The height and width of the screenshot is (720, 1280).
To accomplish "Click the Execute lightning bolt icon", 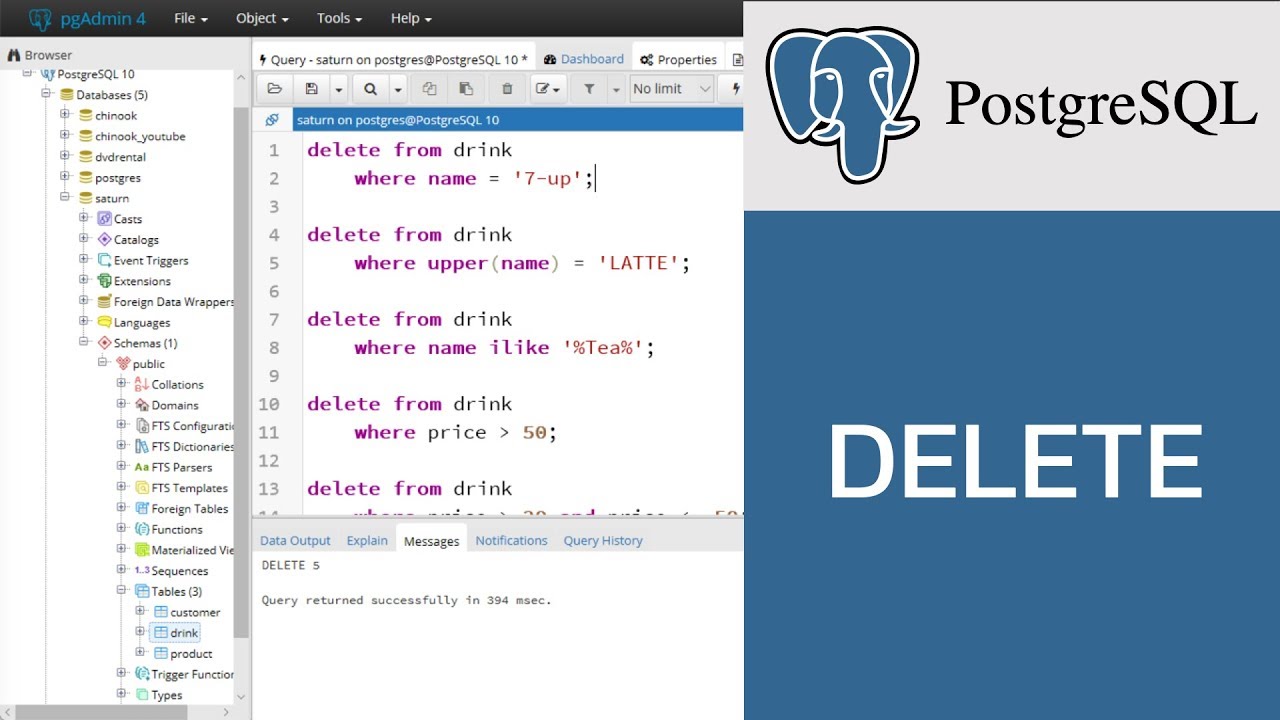I will pyautogui.click(x=736, y=89).
